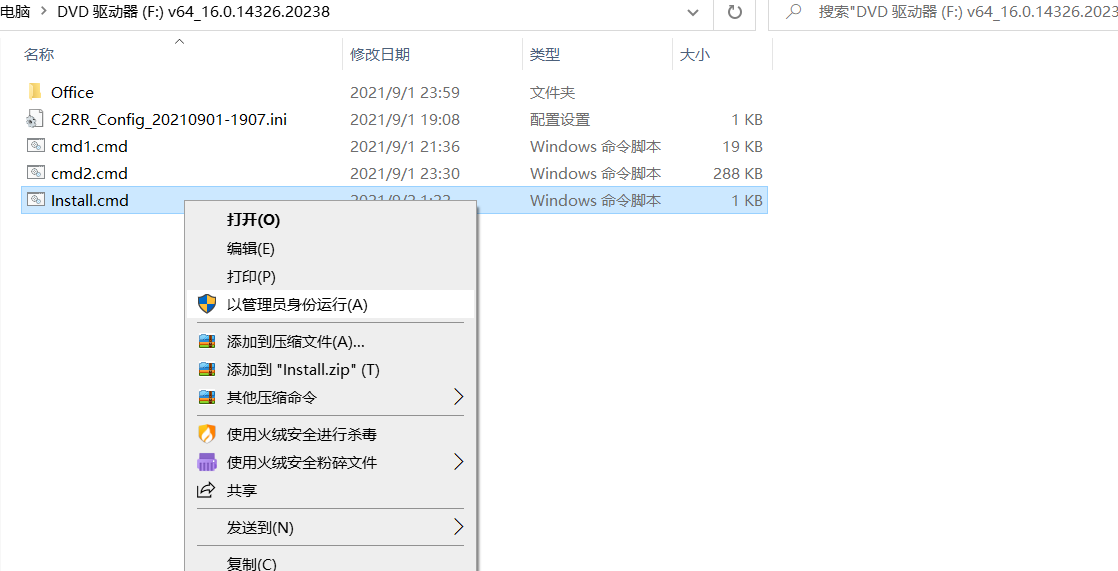
Task: Select 添加到压缩文件(A)... menu entry
Action: click(329, 341)
